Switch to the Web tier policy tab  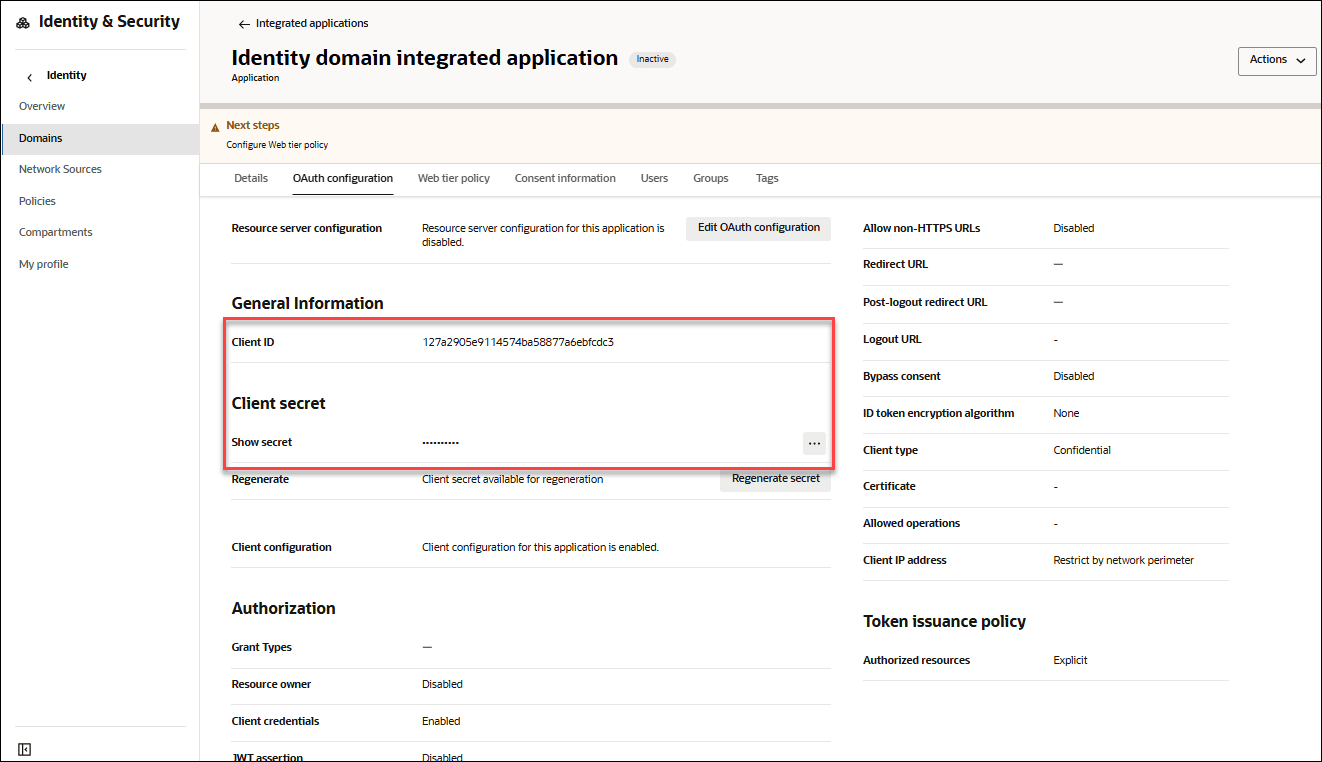(453, 178)
